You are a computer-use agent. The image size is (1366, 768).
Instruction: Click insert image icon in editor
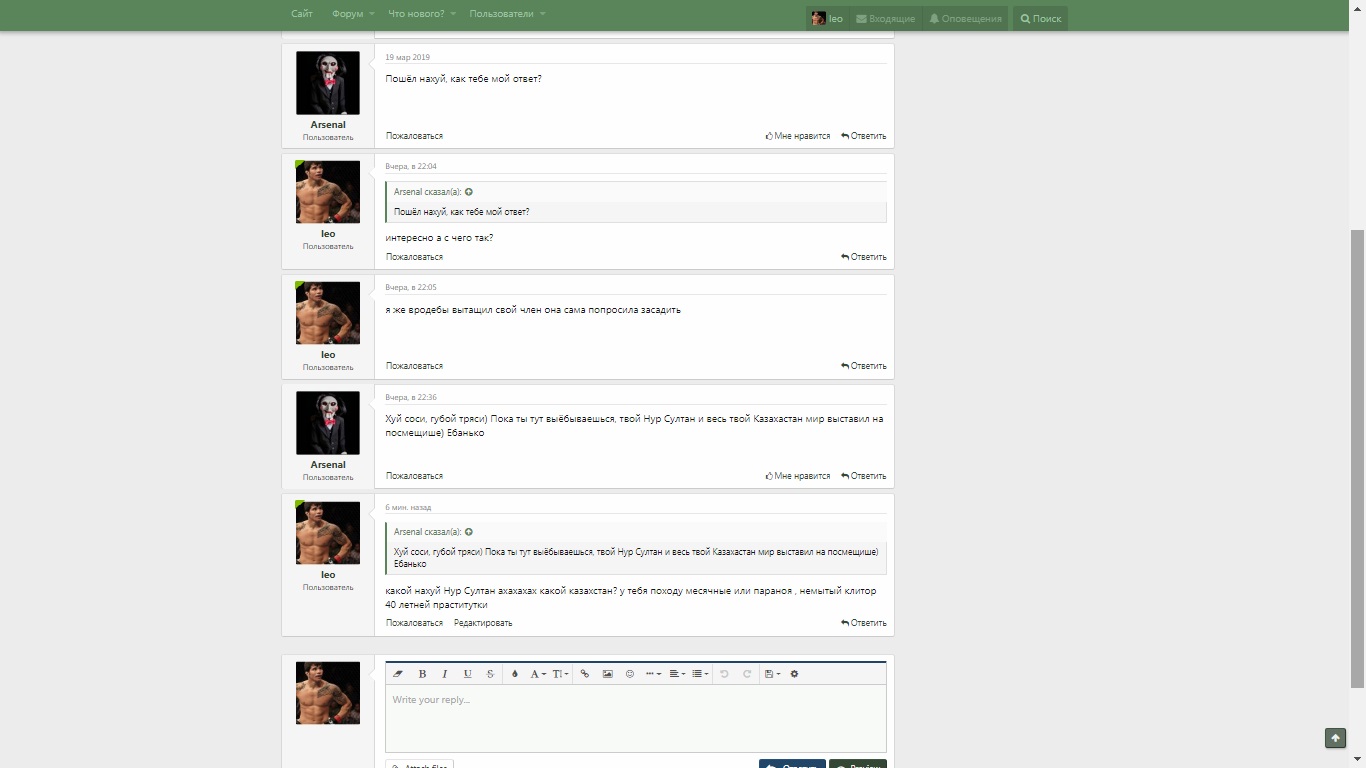point(607,674)
